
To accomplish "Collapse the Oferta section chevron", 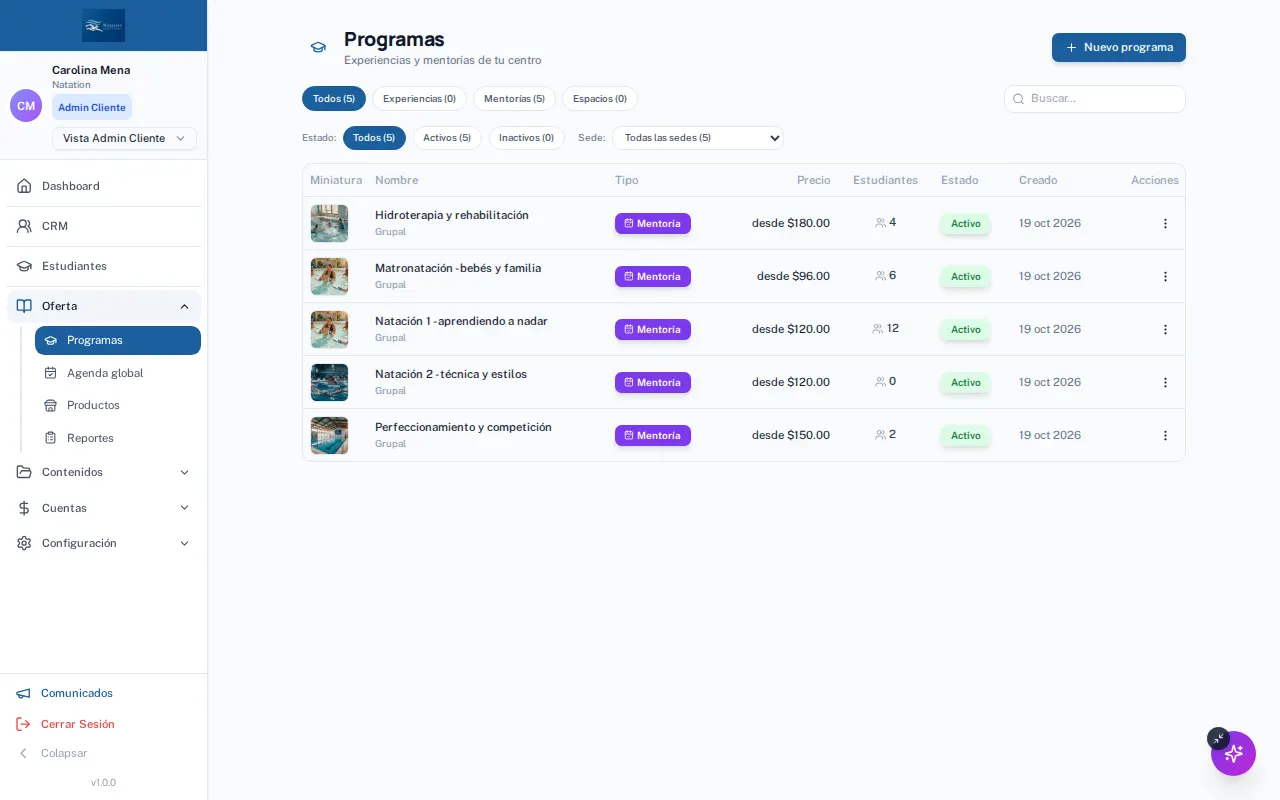I will click(184, 306).
